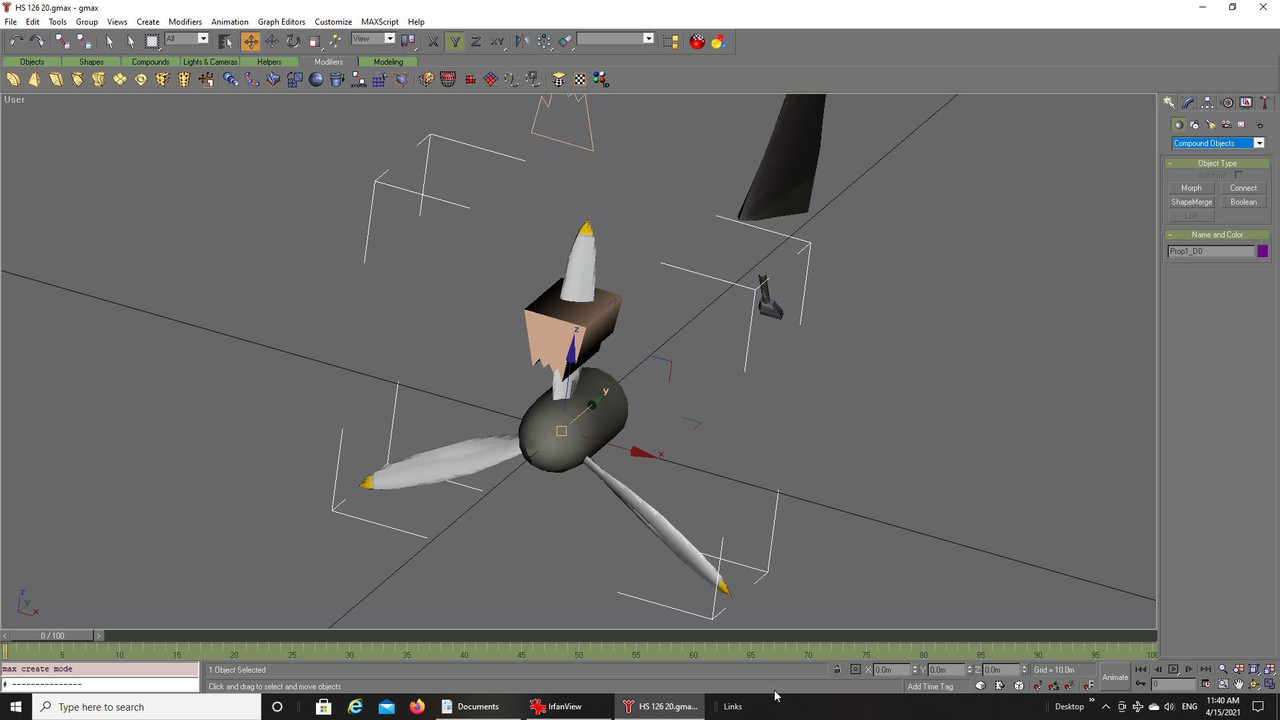Open the Time Configuration clock icon
The height and width of the screenshot is (720, 1280).
point(1206,685)
